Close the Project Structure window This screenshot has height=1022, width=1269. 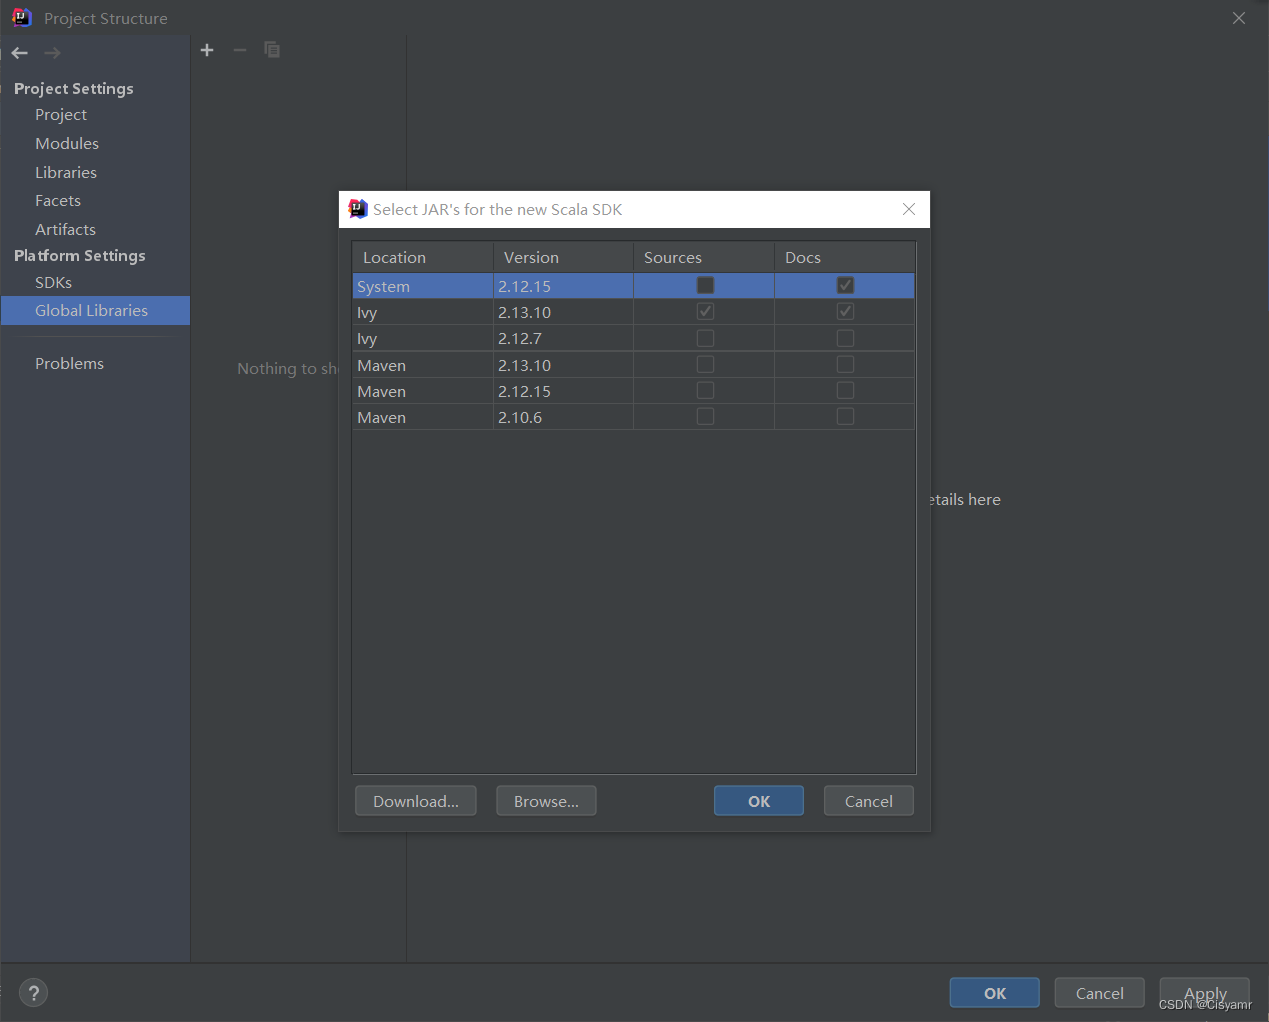click(x=1239, y=18)
